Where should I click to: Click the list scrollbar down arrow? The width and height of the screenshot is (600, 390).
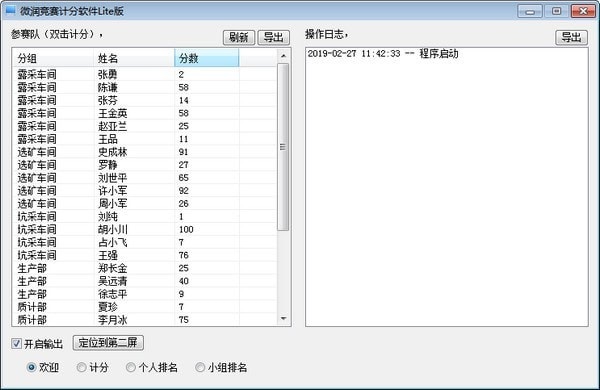click(x=283, y=318)
